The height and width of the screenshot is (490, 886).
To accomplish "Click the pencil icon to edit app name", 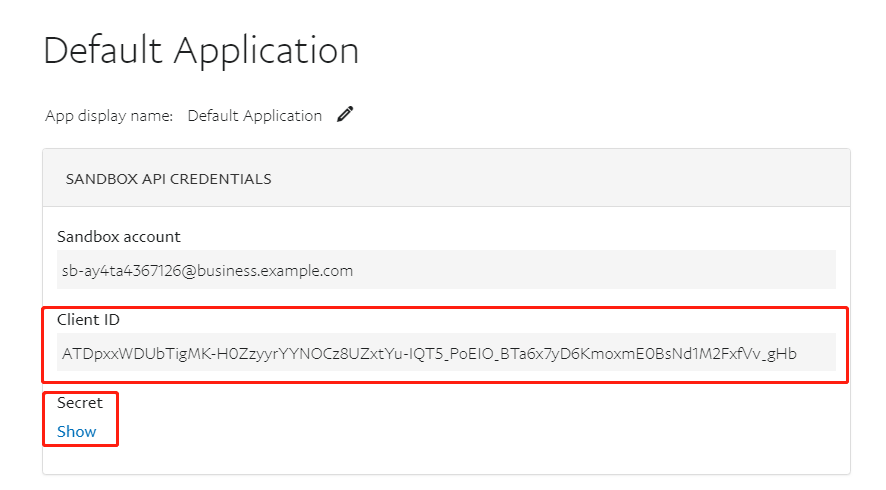I will (345, 115).
